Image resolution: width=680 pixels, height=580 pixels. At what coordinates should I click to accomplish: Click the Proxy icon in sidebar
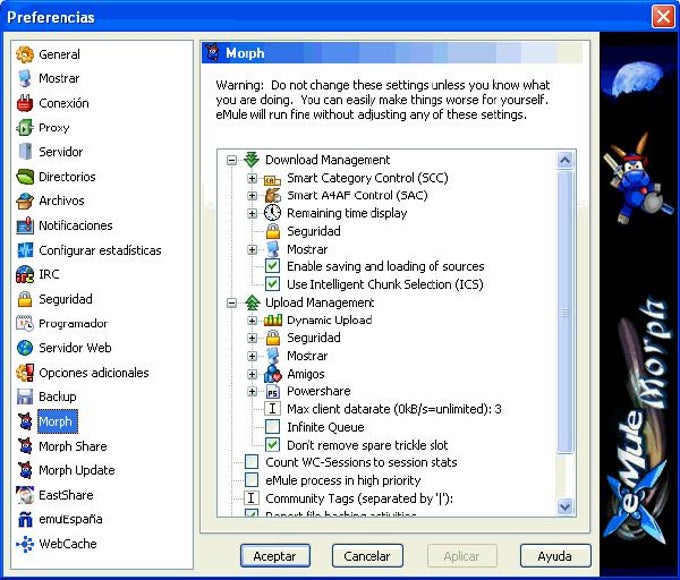(25, 128)
